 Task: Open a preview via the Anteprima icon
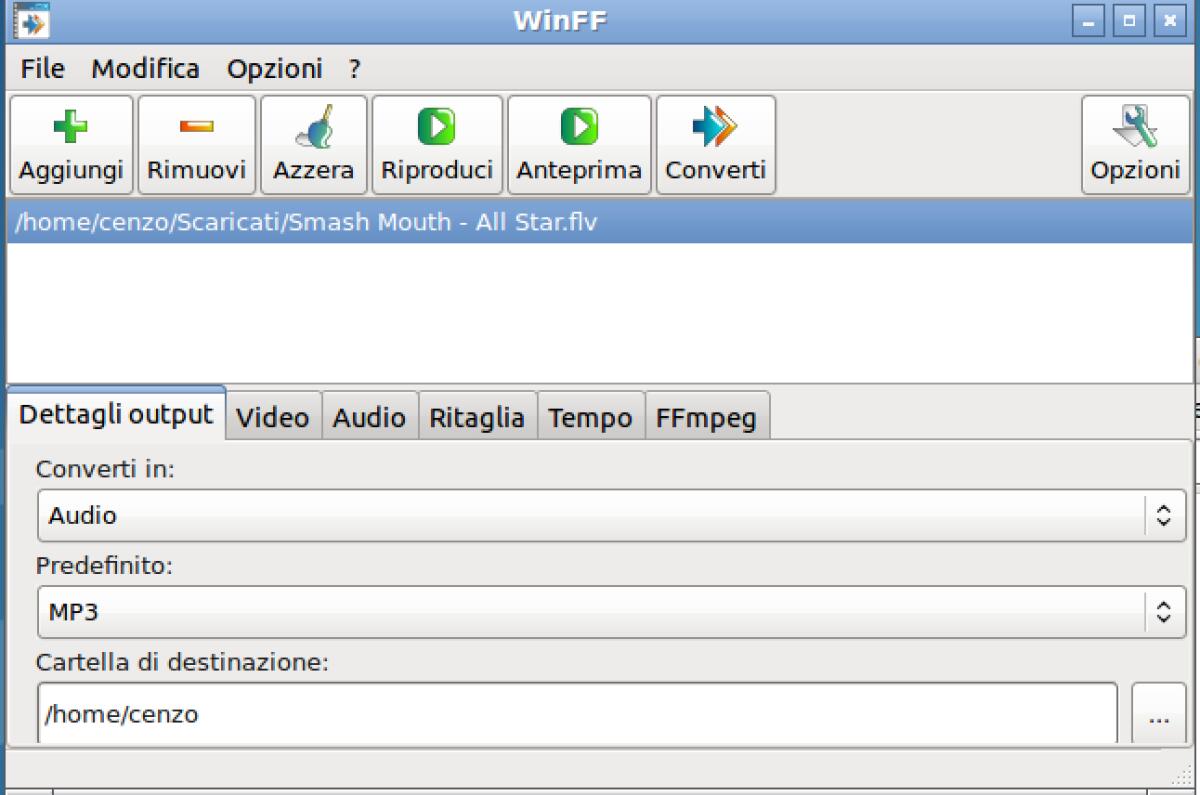pyautogui.click(x=579, y=143)
